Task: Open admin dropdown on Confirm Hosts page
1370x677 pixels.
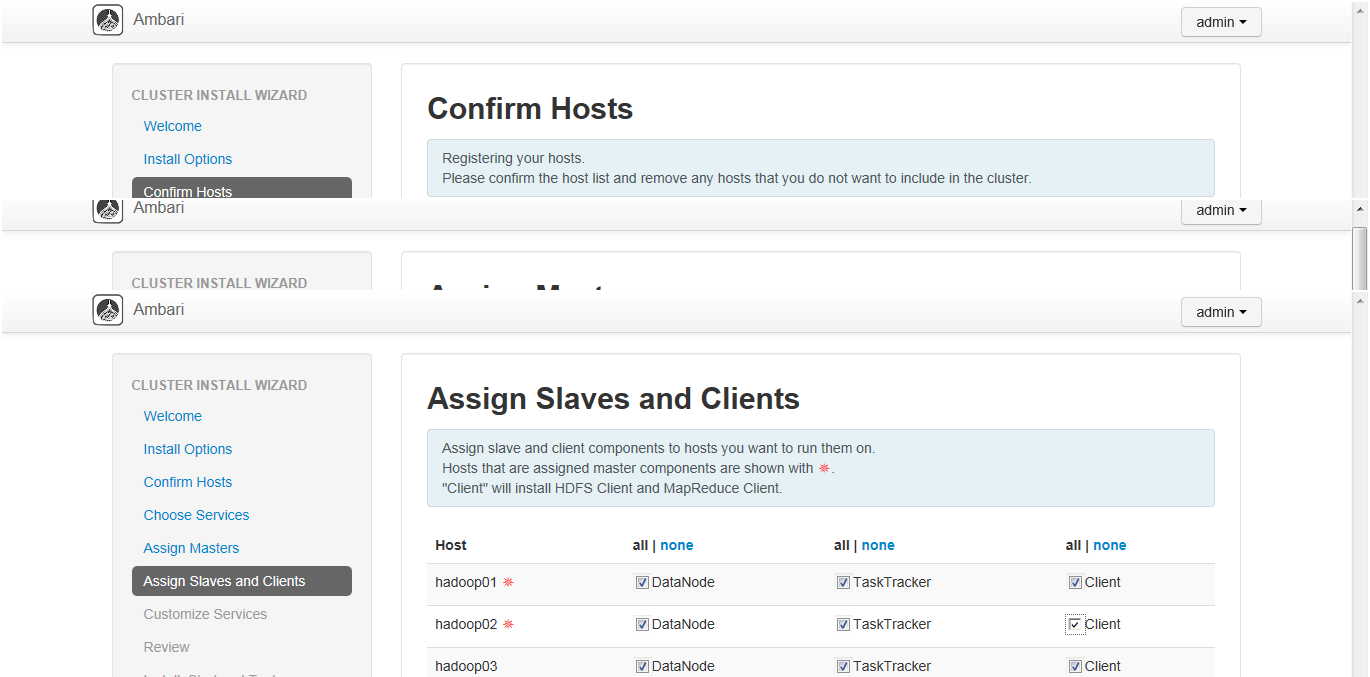Action: tap(1221, 22)
